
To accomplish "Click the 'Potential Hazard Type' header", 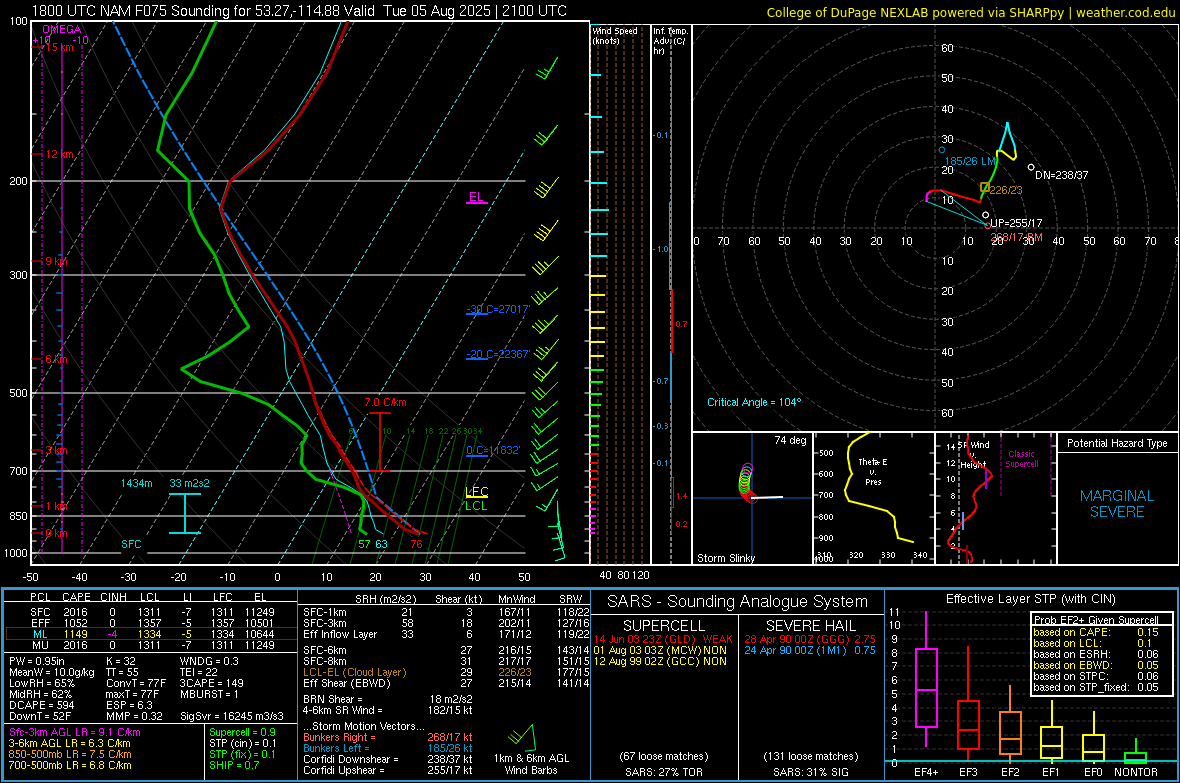I will coord(1118,443).
